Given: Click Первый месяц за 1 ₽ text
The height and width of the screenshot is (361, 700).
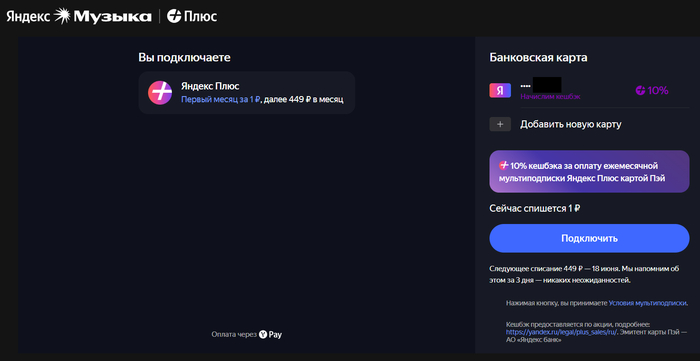Looking at the screenshot, I should coord(221,100).
